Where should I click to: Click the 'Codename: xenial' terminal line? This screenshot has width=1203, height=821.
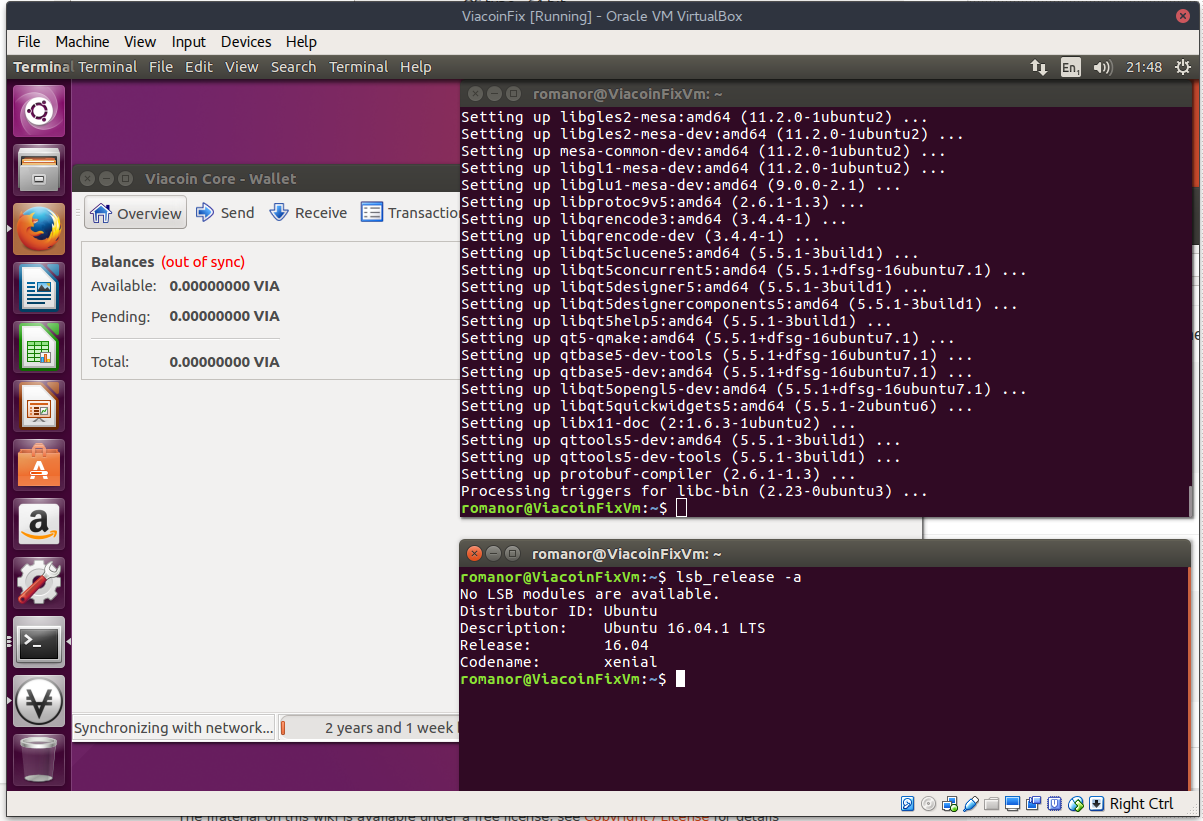pos(559,662)
